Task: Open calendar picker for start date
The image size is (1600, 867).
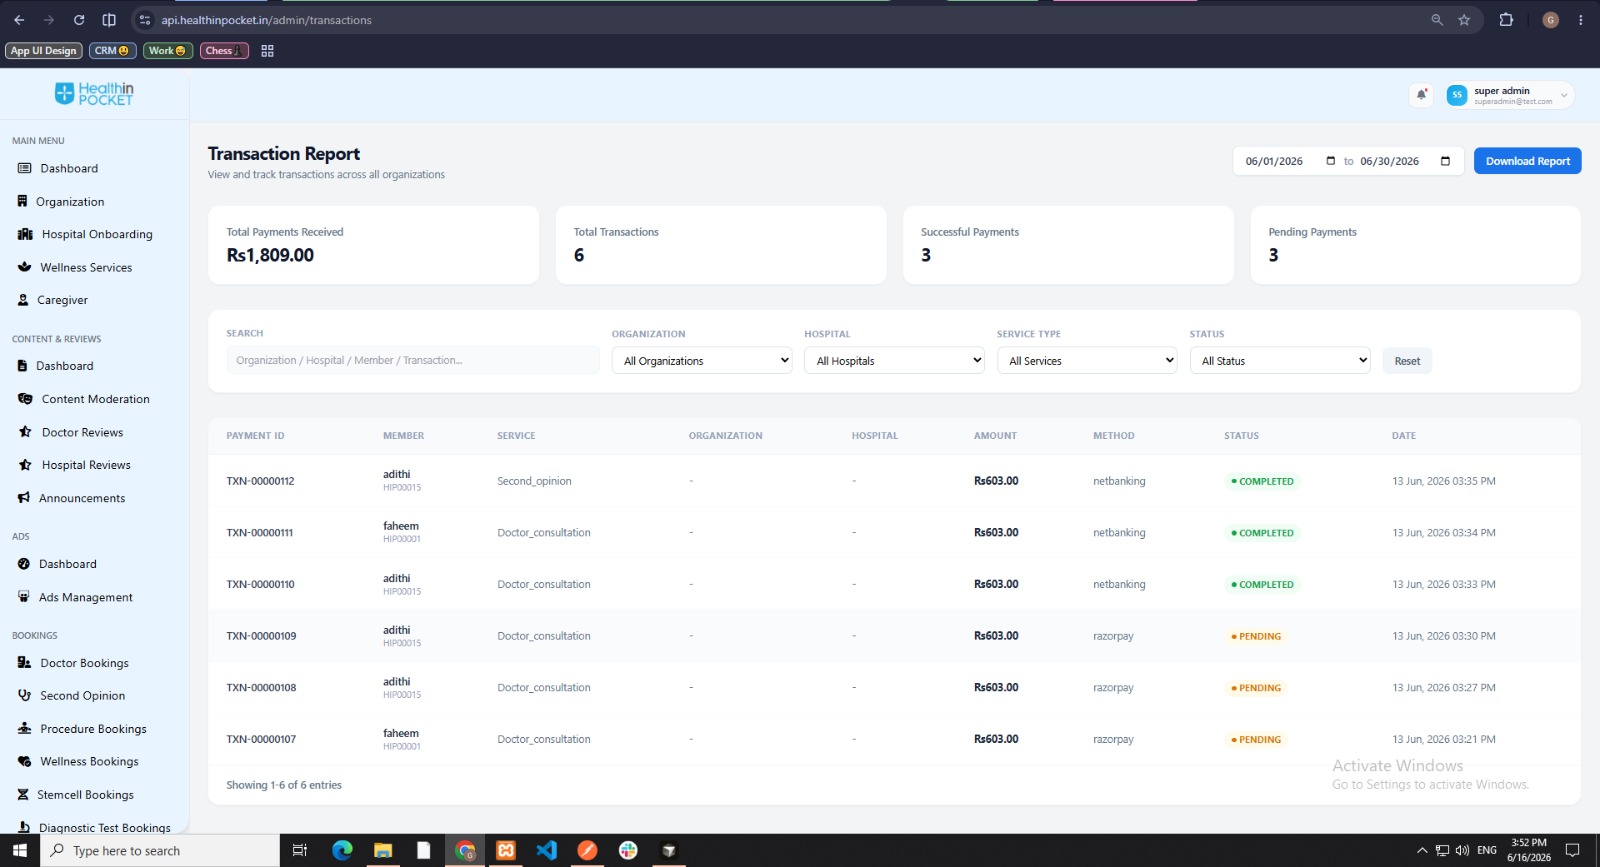Action: (1330, 161)
